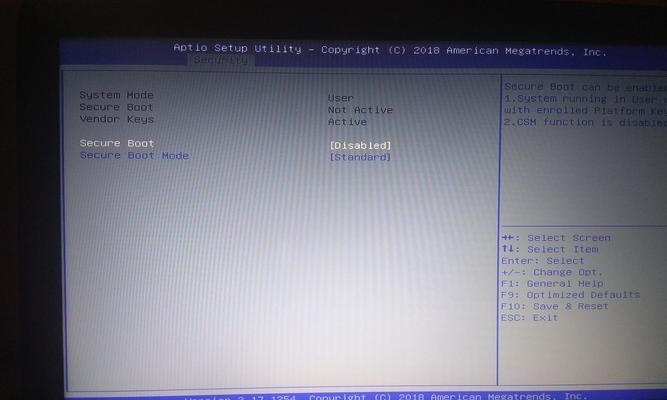Click the '+/-: Change Opt.' hint

552,272
